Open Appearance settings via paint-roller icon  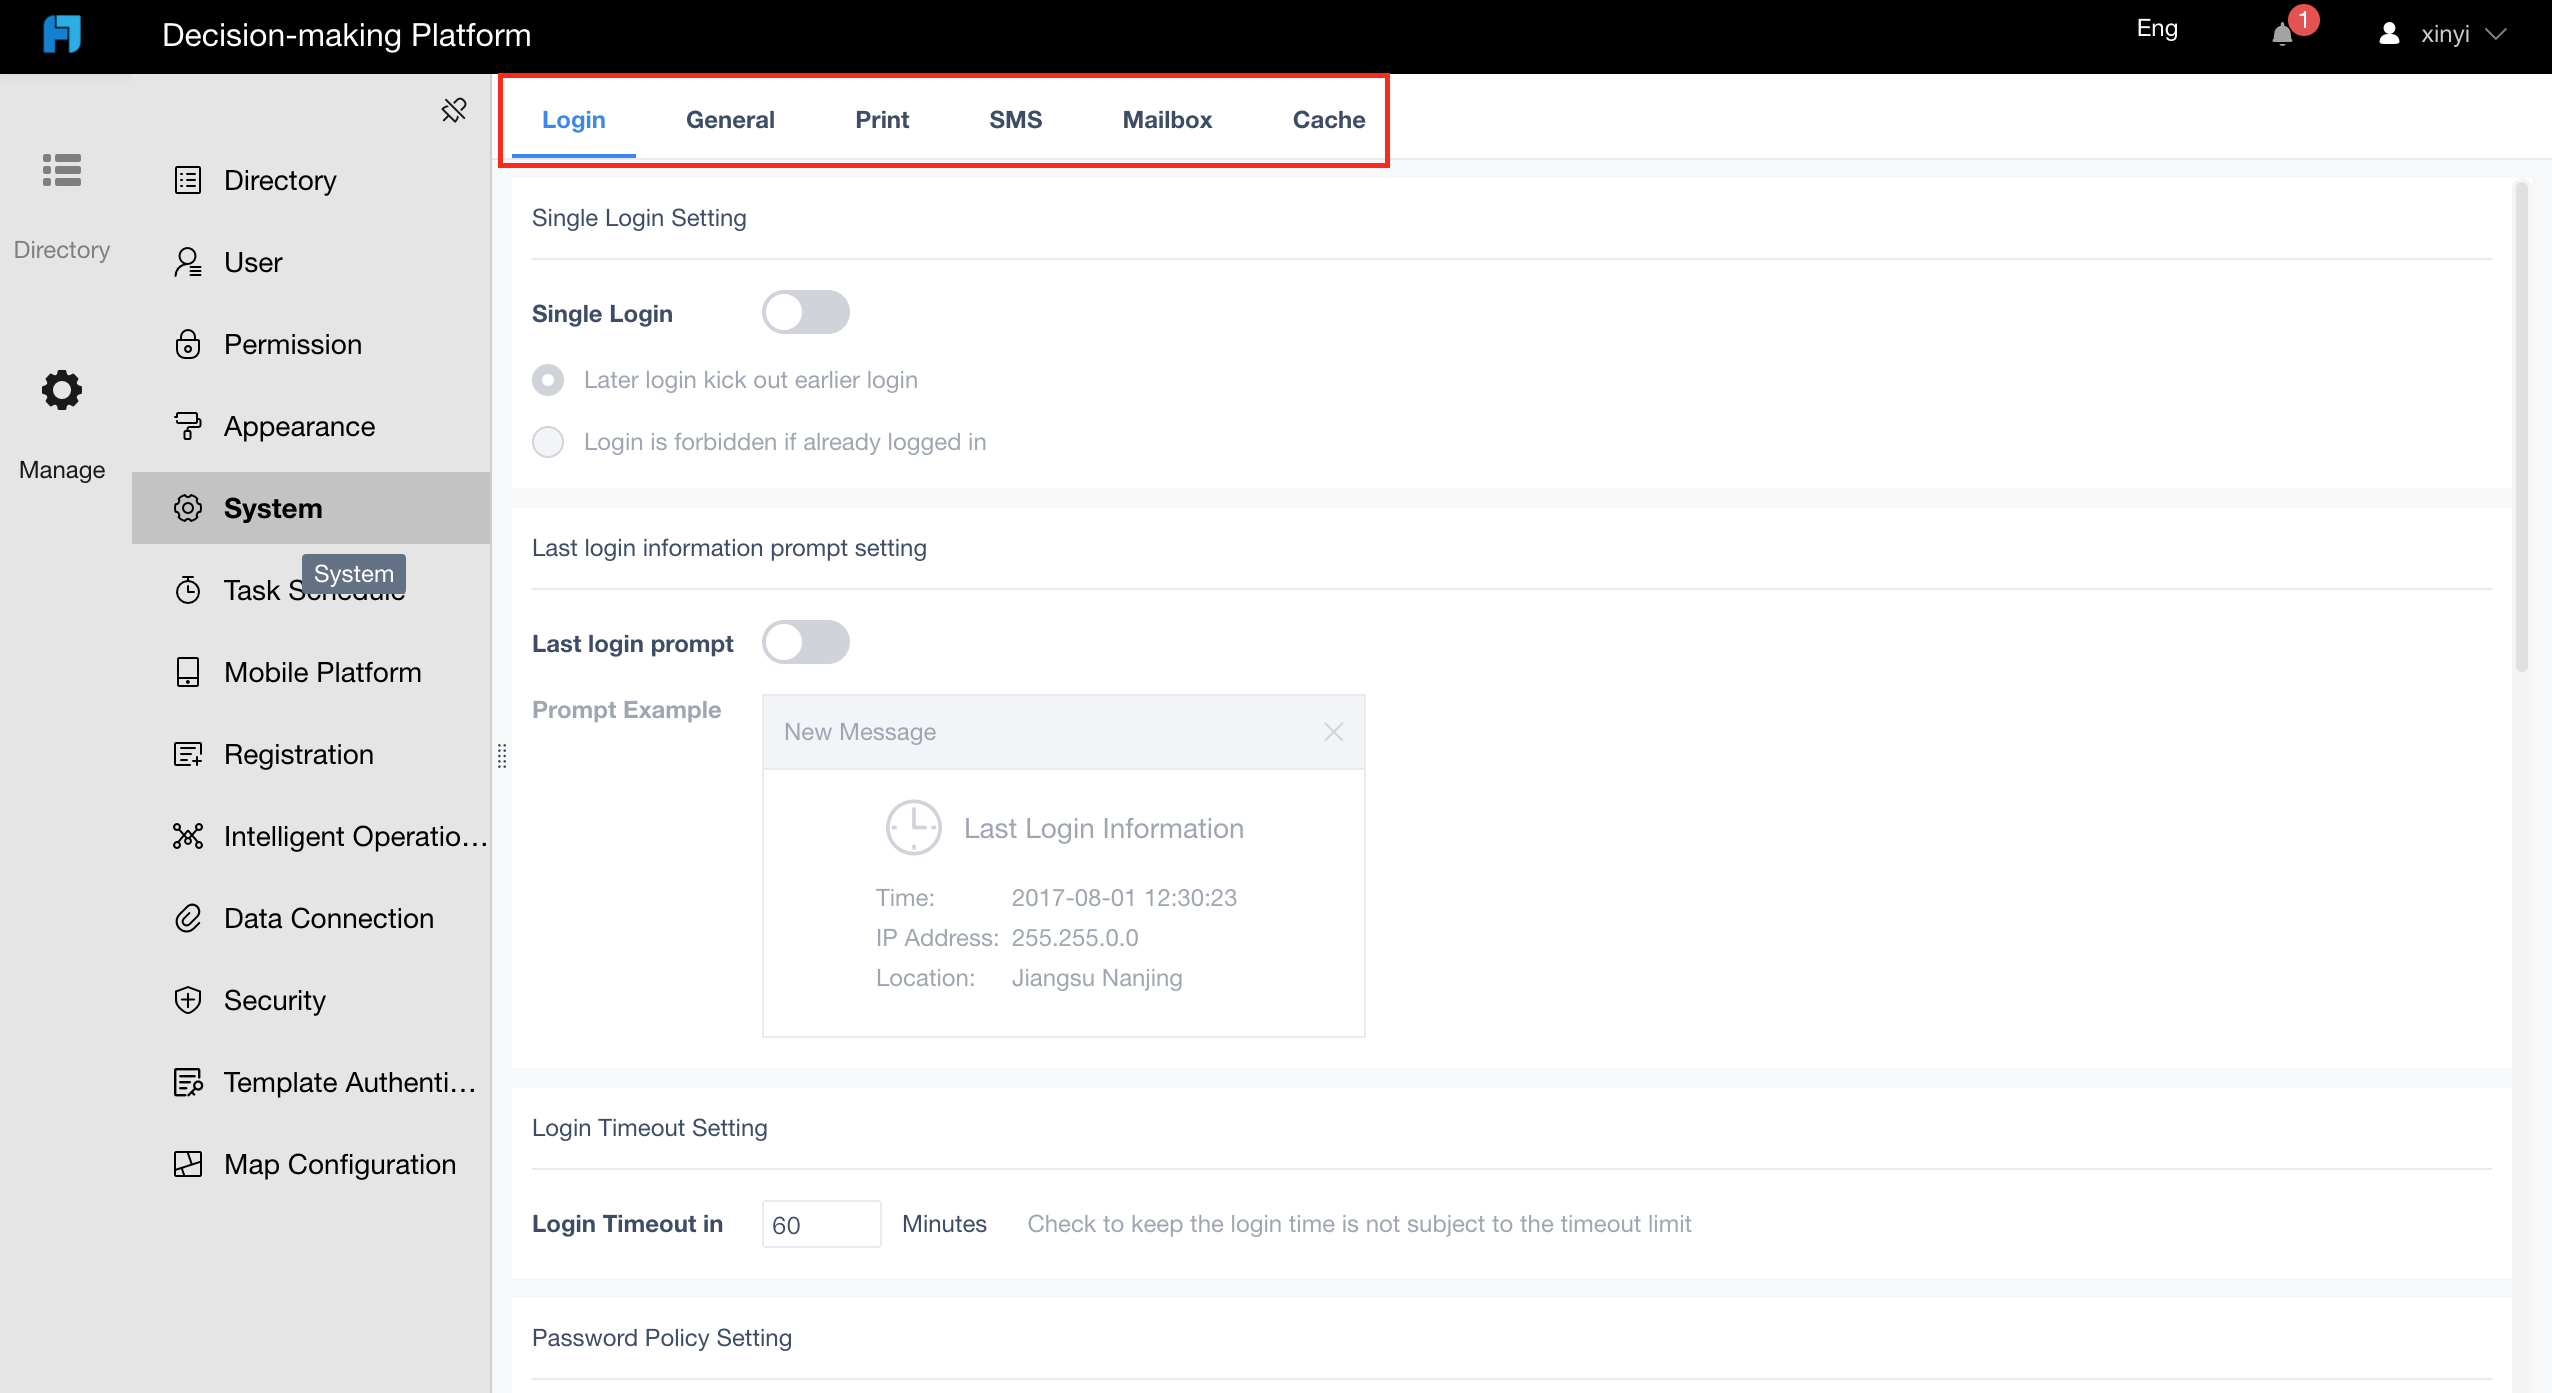188,426
